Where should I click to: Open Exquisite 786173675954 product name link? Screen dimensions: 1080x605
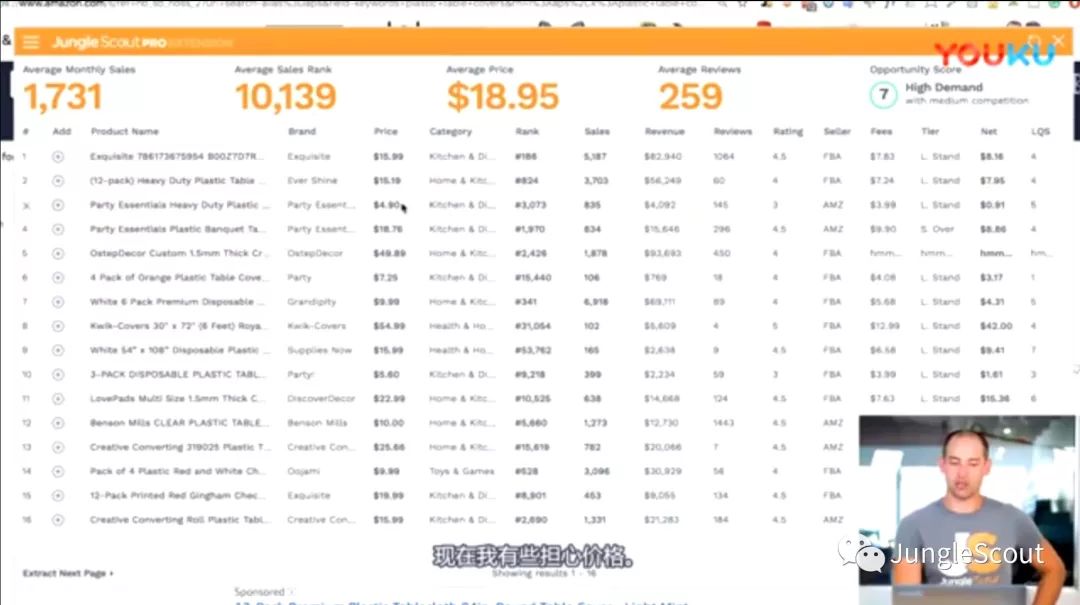(176, 156)
